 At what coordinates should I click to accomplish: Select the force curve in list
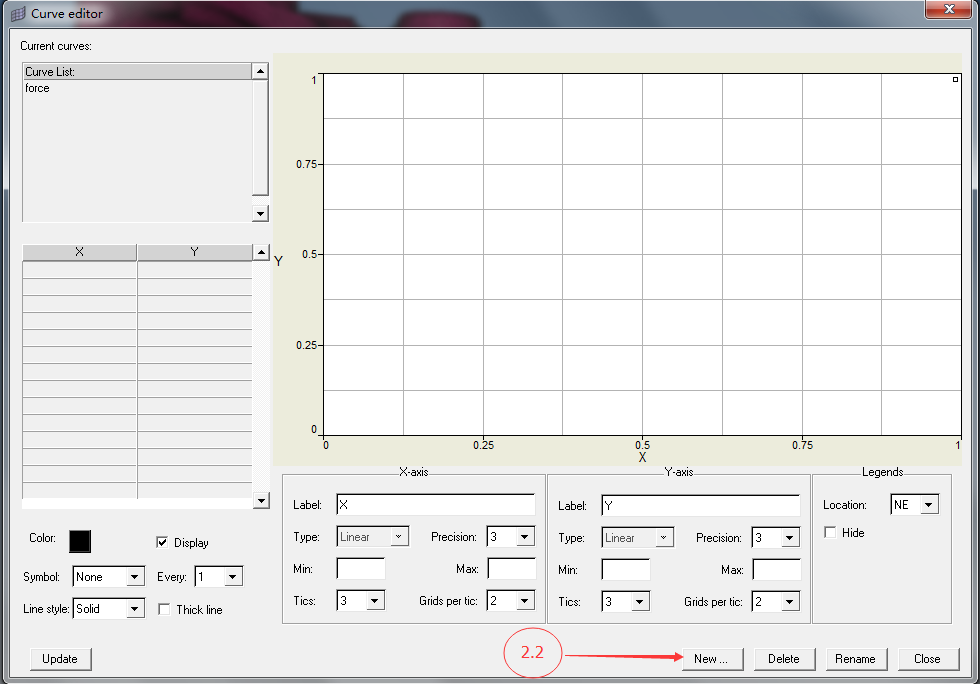[38, 88]
